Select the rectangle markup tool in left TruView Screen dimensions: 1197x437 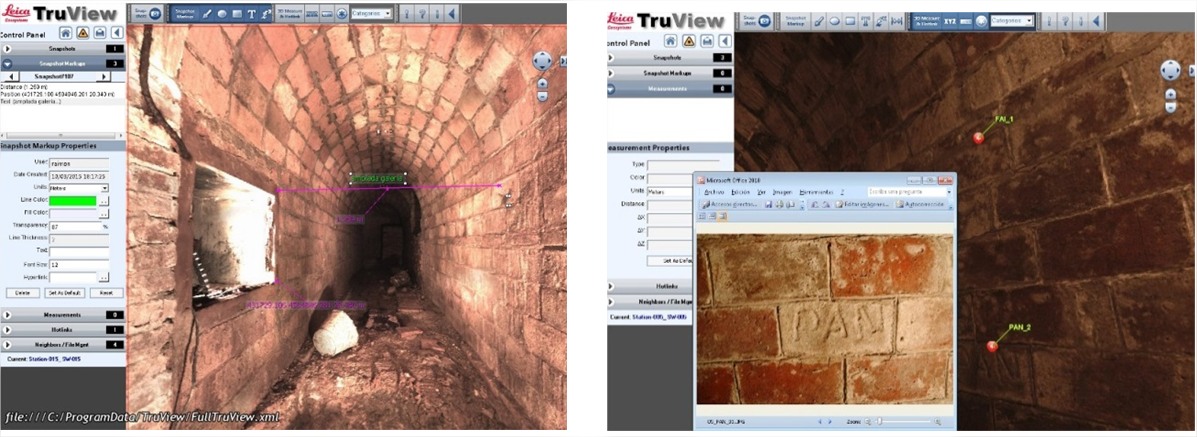[237, 14]
